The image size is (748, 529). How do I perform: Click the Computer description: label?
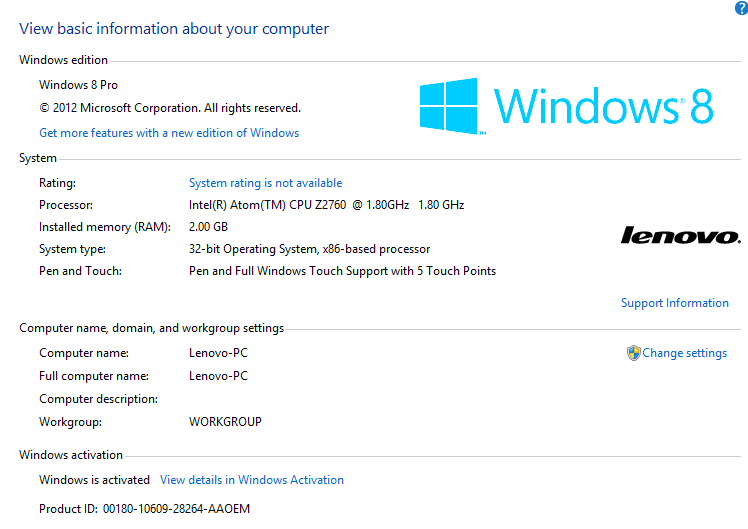[x=98, y=399]
